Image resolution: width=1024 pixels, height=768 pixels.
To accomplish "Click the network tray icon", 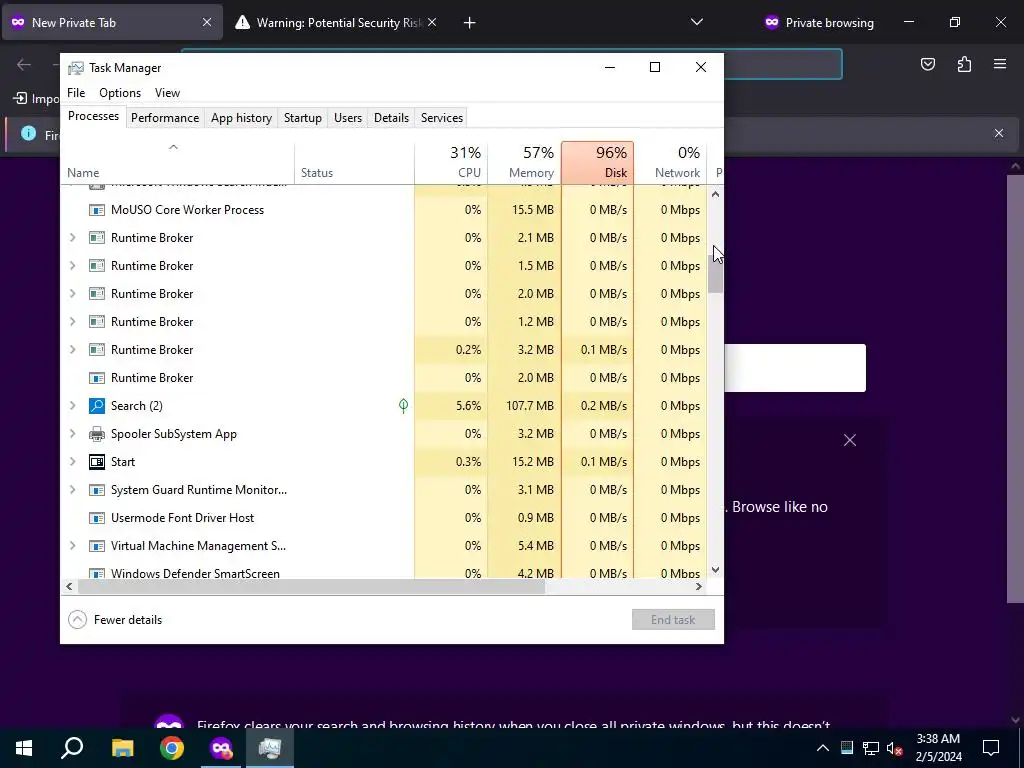I will [871, 748].
